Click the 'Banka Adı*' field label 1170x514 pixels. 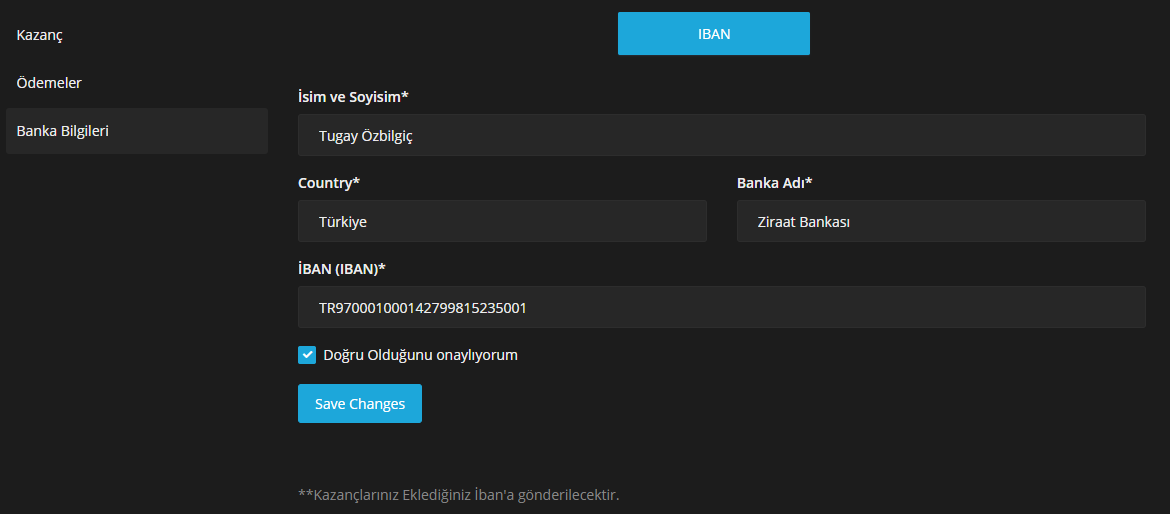click(x=774, y=183)
